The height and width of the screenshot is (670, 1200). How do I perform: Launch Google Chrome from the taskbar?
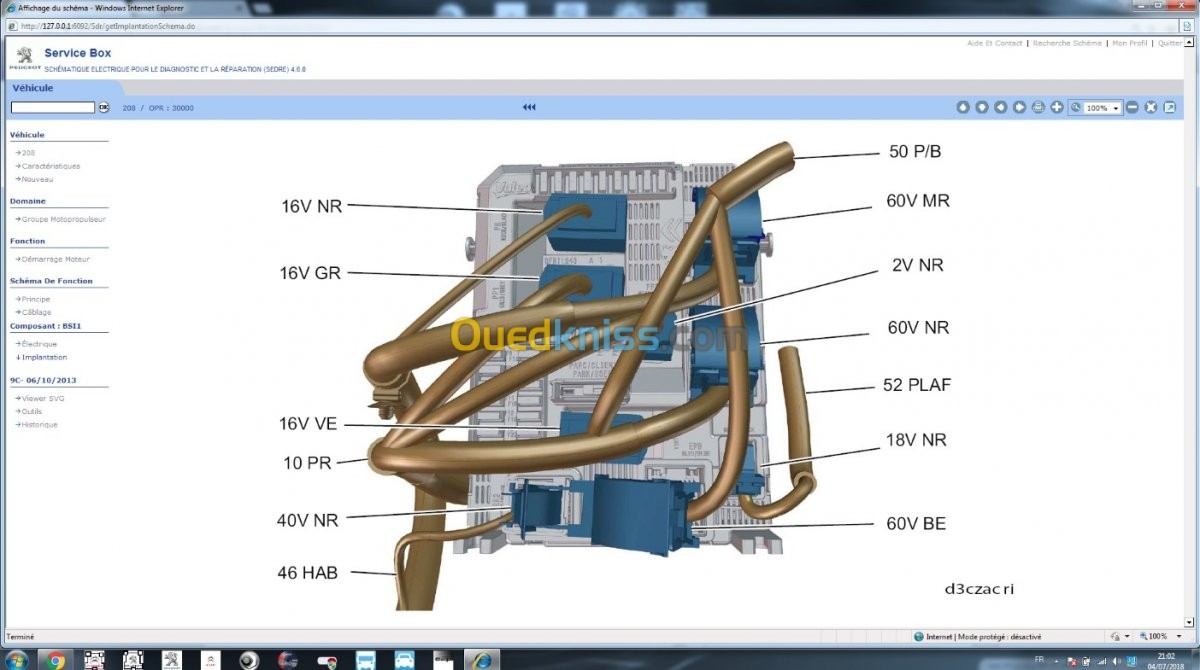54,660
